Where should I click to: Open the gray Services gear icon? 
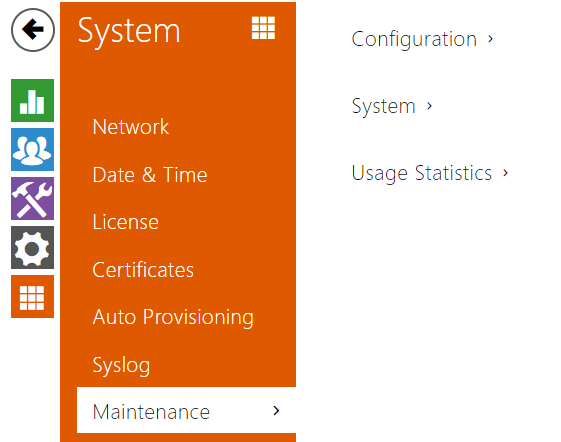(33, 248)
